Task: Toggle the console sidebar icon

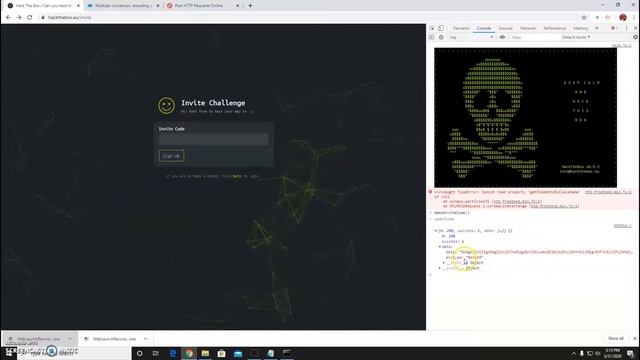Action: coord(432,37)
